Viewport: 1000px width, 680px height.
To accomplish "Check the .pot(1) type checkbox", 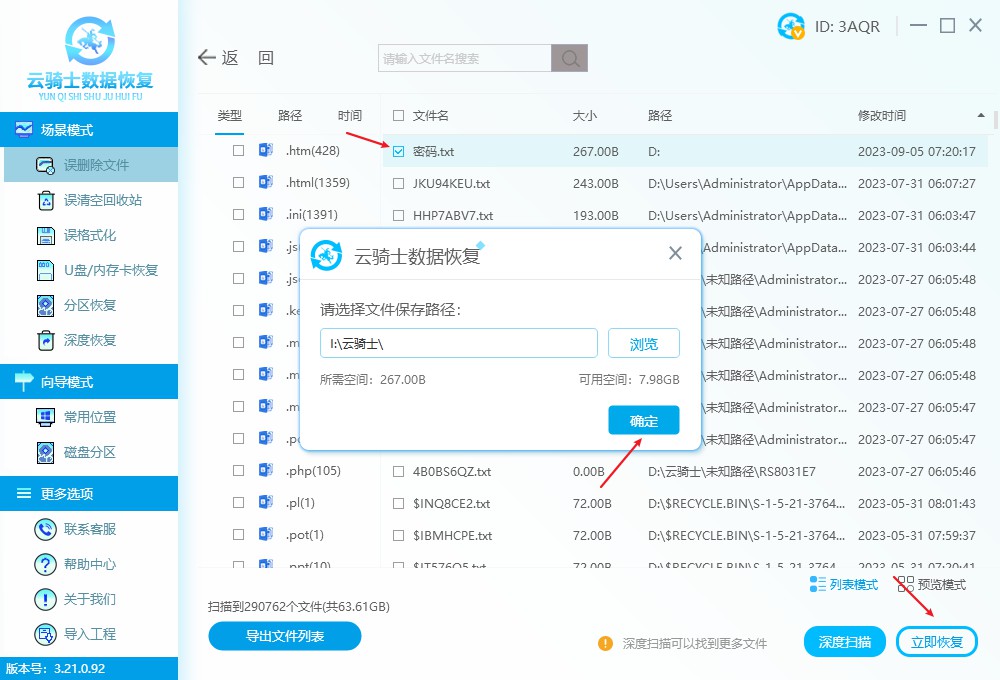I will pyautogui.click(x=239, y=535).
